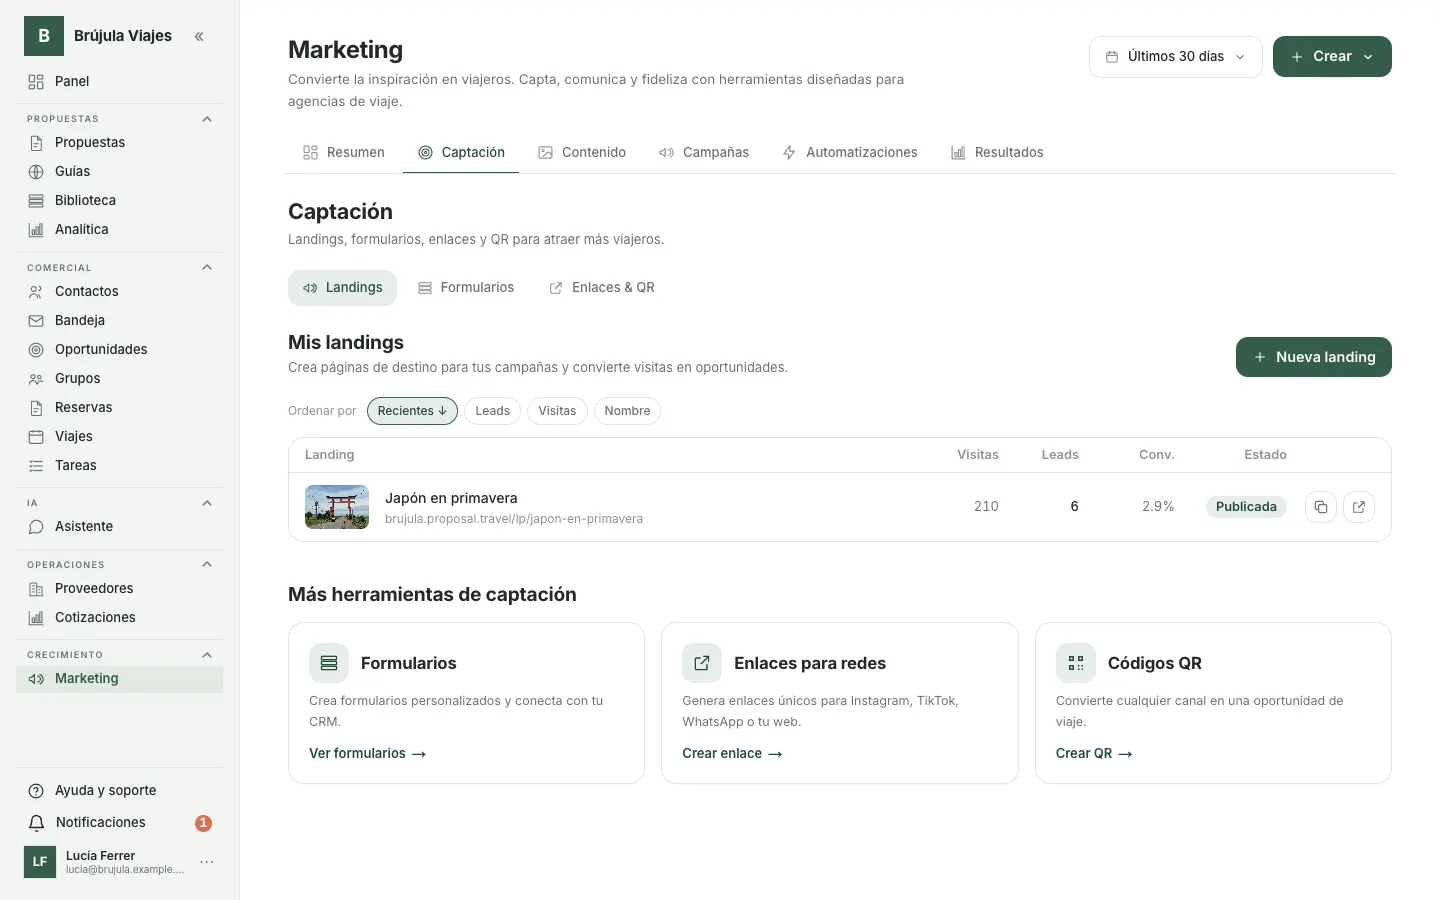This screenshot has height=900, width=1440.
Task: Click the LF user avatar
Action: [x=40, y=862]
